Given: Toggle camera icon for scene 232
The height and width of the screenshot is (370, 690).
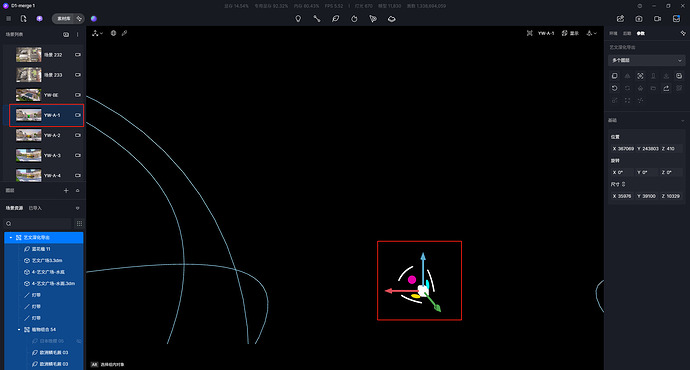Looking at the screenshot, I should coord(77,55).
